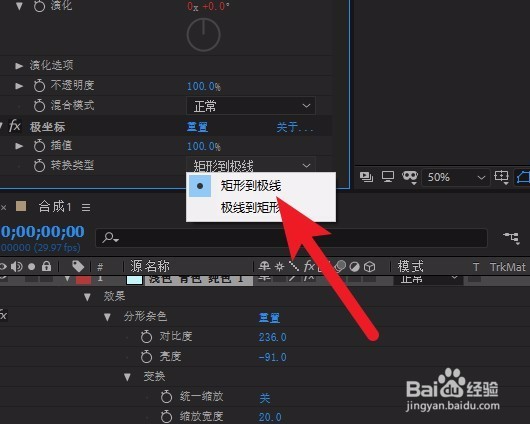Click the timeline search field
This screenshot has height=424, width=530.
pos(291,238)
